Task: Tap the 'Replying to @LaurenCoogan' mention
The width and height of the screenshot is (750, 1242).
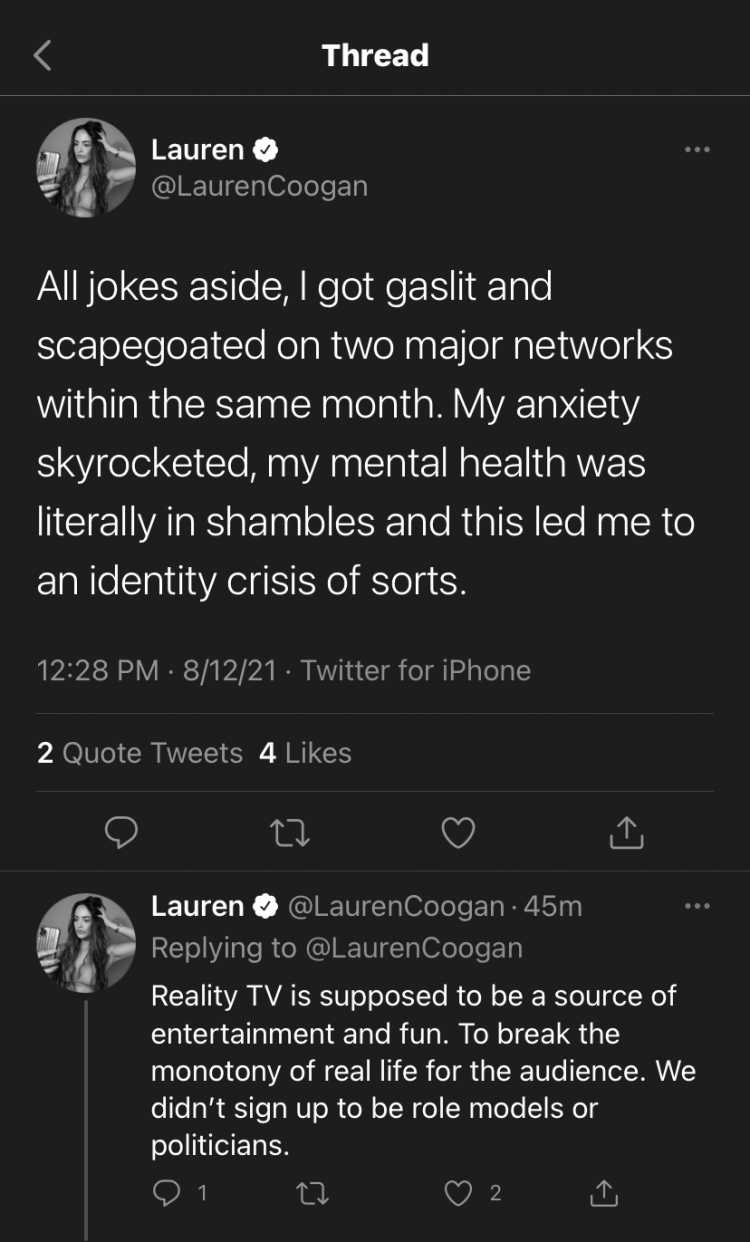Action: coord(412,947)
